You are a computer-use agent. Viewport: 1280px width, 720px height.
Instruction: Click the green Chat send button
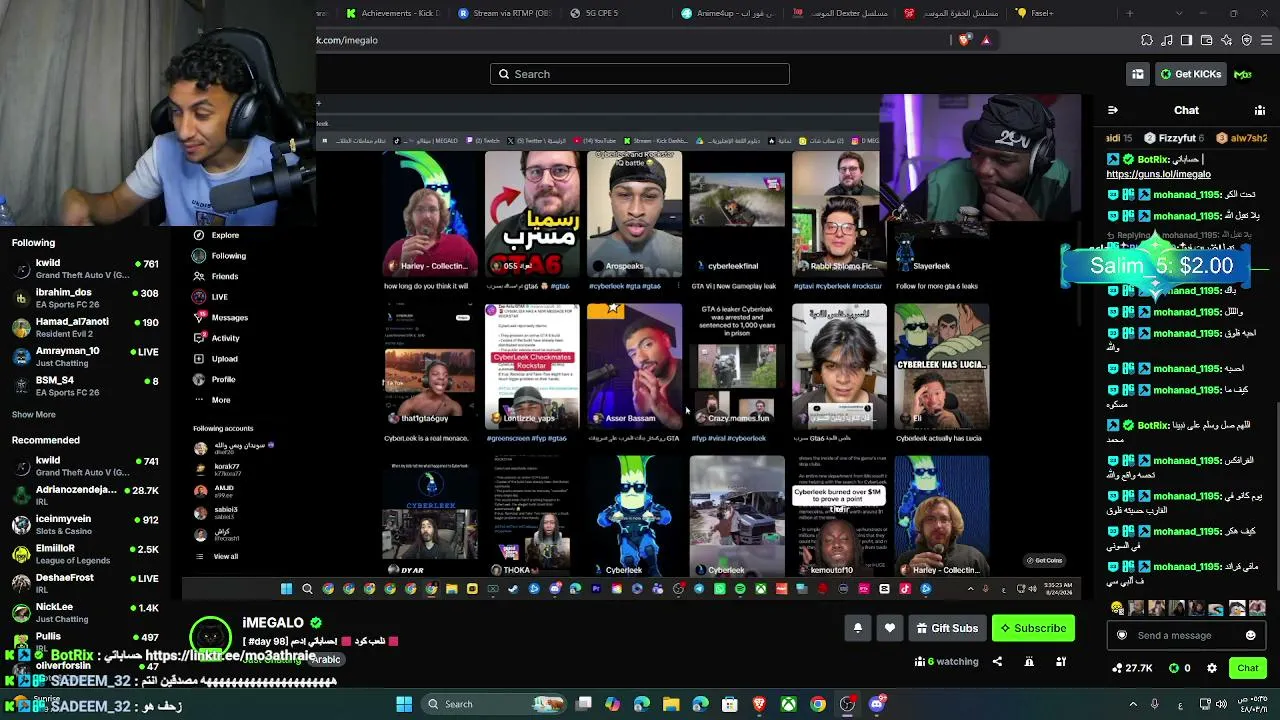pyautogui.click(x=1247, y=668)
